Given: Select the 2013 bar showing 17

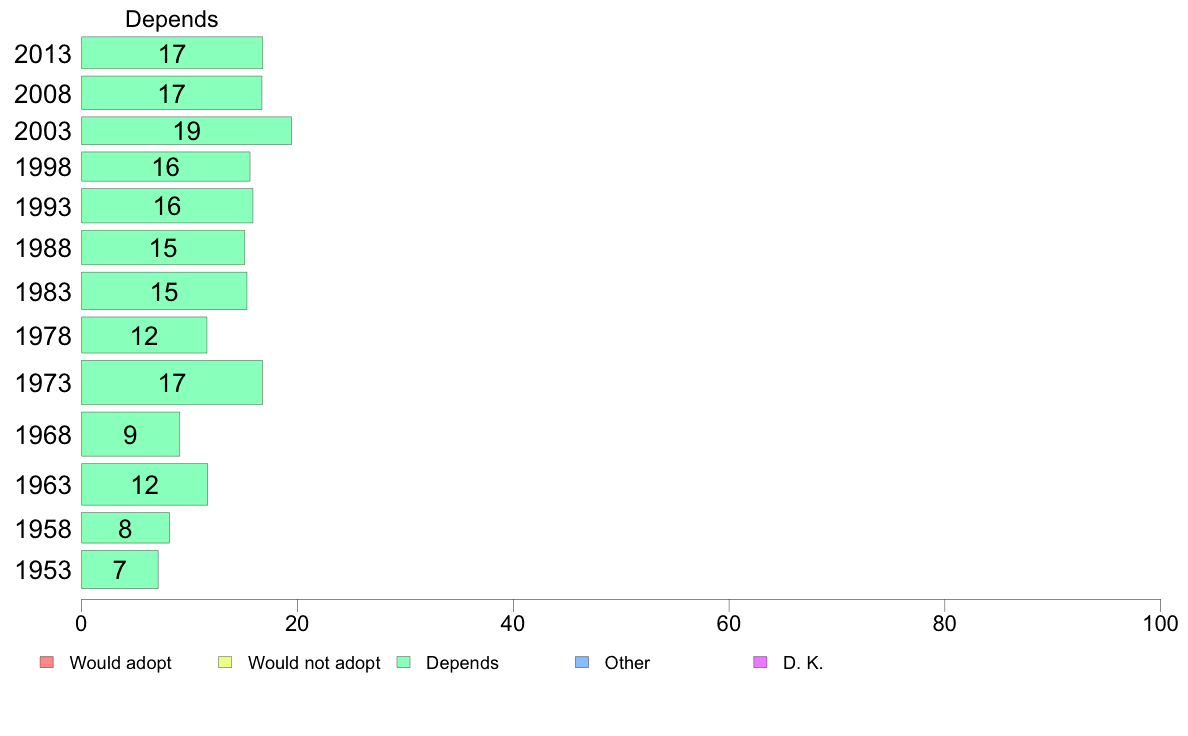Looking at the screenshot, I should [172, 53].
